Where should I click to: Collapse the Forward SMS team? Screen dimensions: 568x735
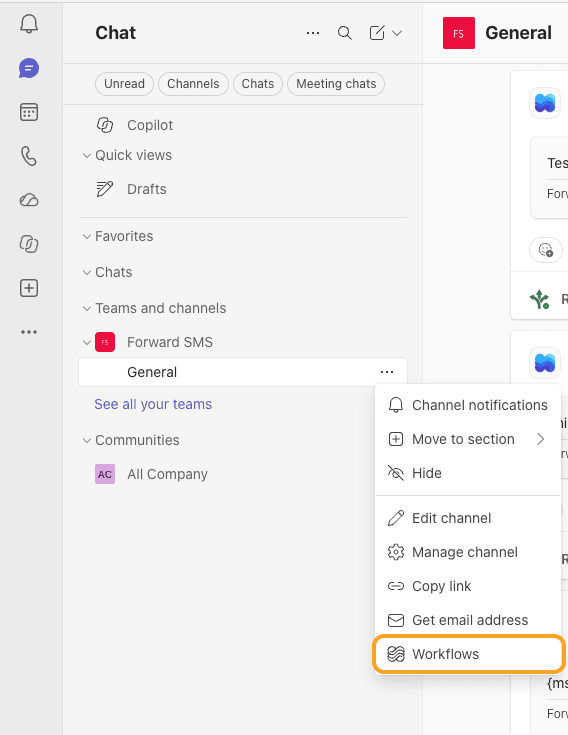(87, 342)
